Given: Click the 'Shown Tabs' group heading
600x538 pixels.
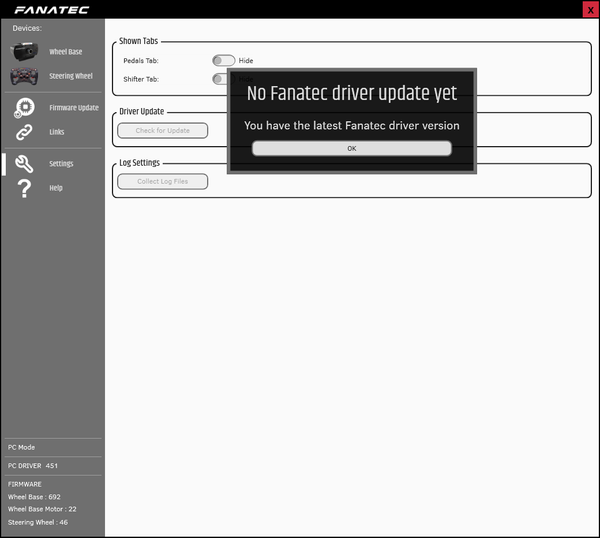Looking at the screenshot, I should point(139,41).
